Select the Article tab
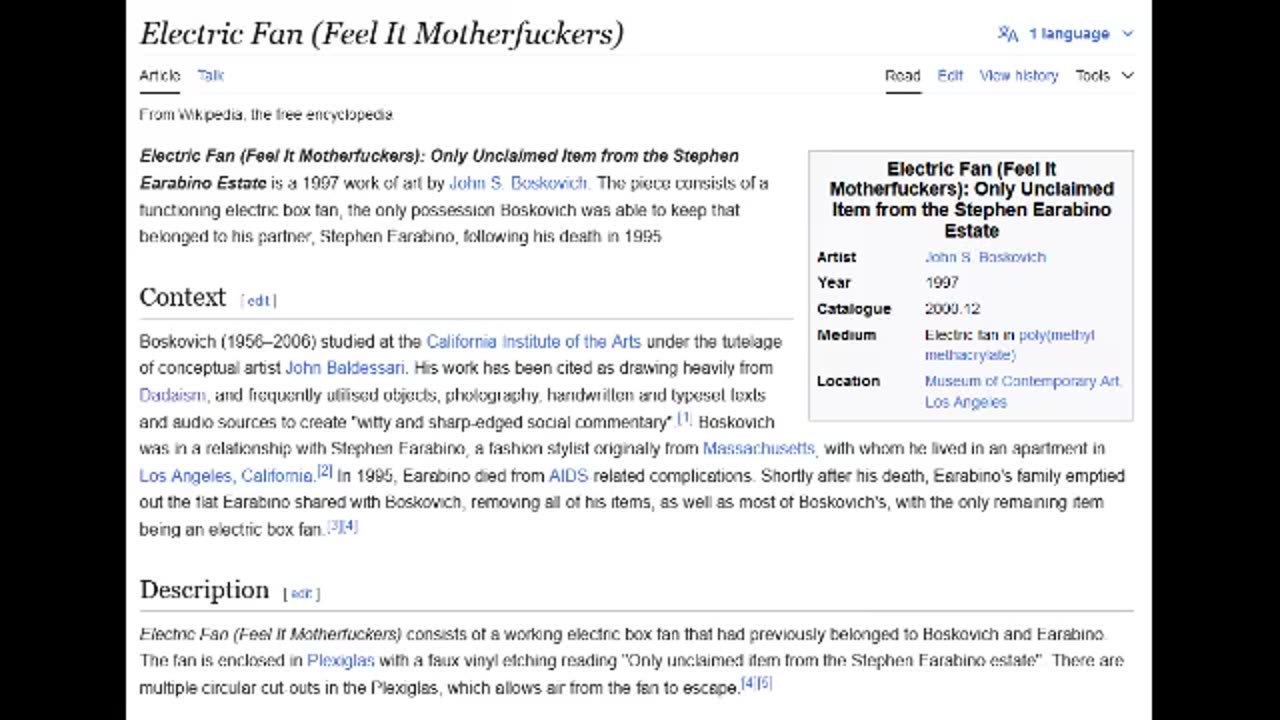Image resolution: width=1280 pixels, height=720 pixels. [160, 76]
